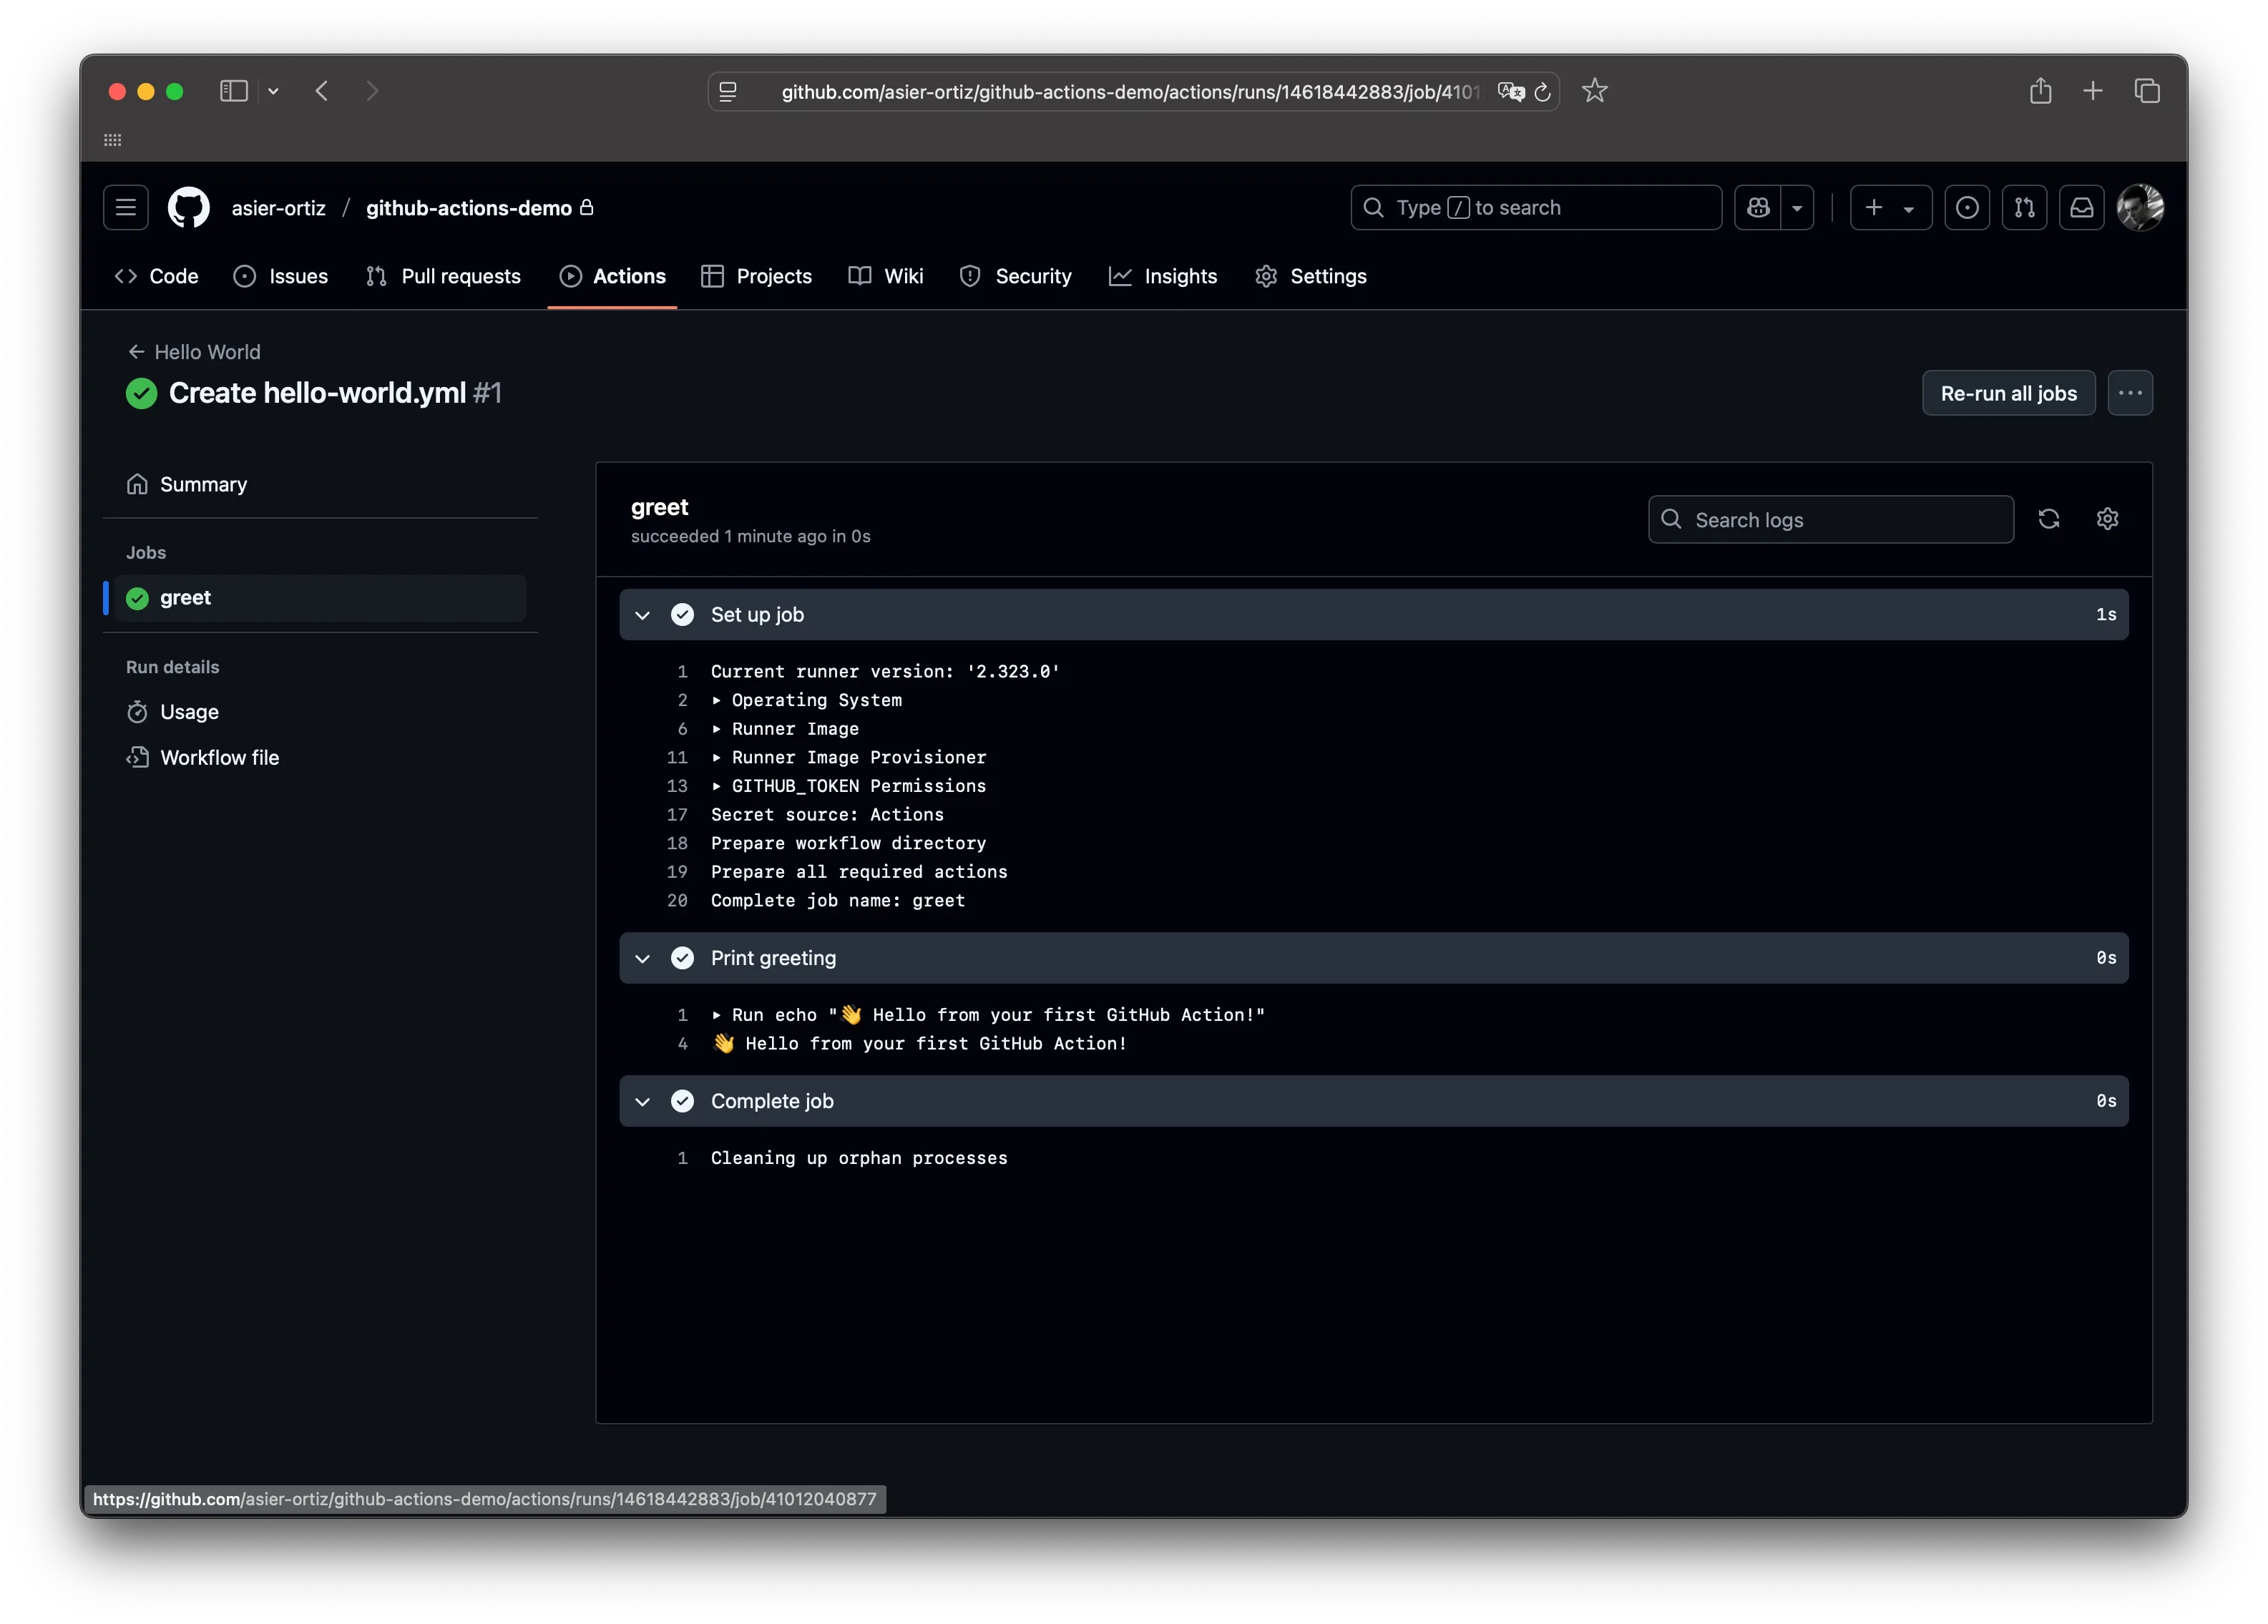
Task: Reload the page with the refresh icon
Action: (x=1542, y=92)
